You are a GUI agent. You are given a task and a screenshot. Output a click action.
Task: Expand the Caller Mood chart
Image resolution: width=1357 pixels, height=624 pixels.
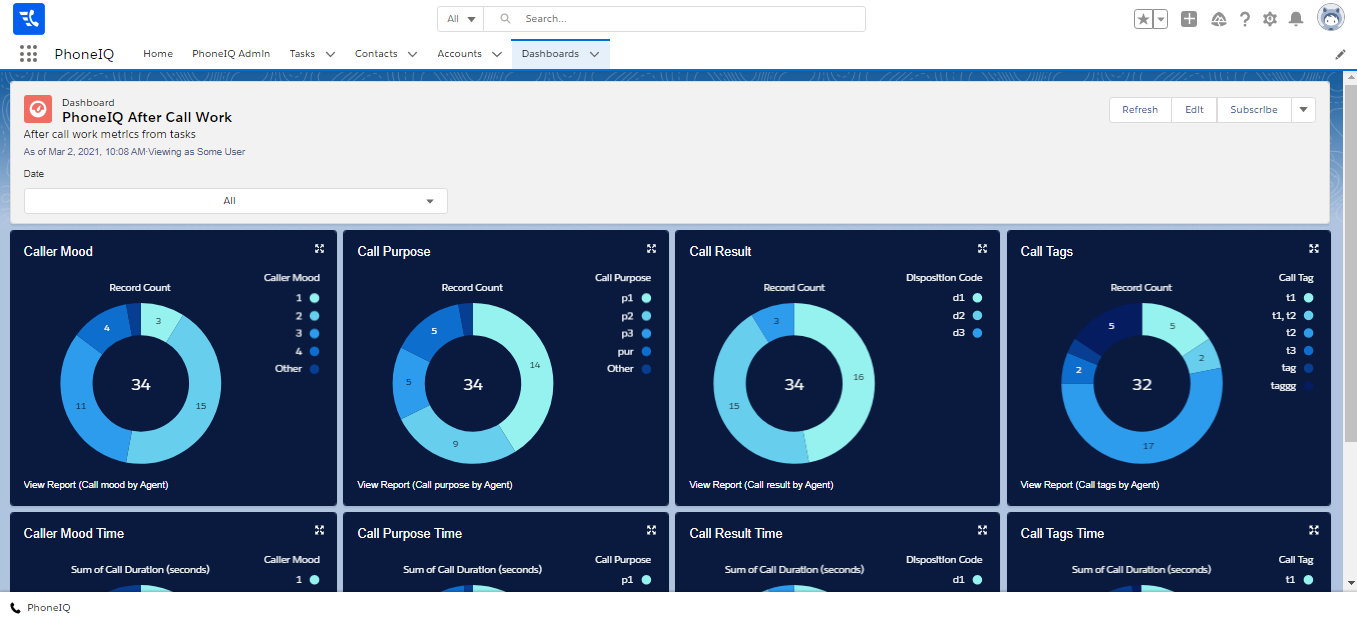[x=319, y=249]
